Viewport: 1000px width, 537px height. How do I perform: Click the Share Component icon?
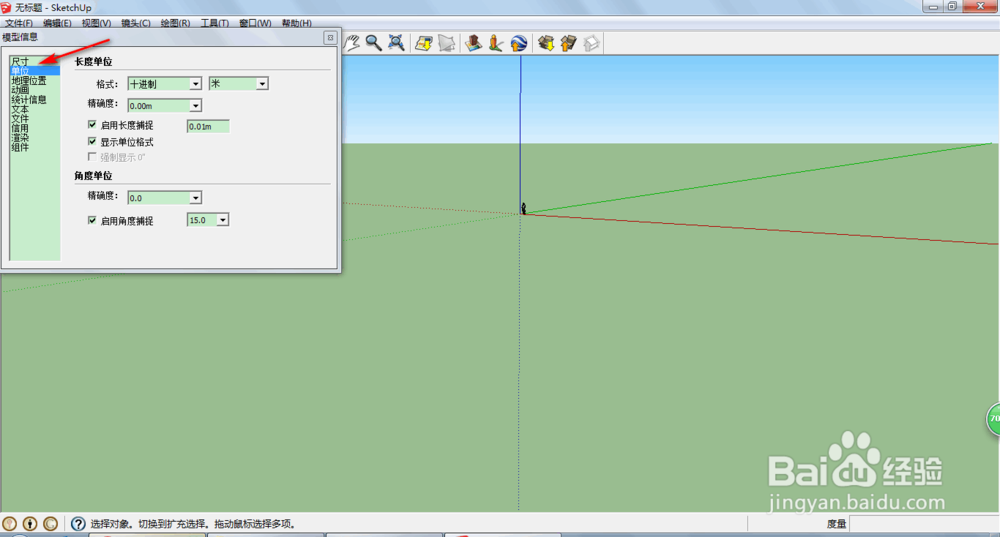click(x=591, y=43)
